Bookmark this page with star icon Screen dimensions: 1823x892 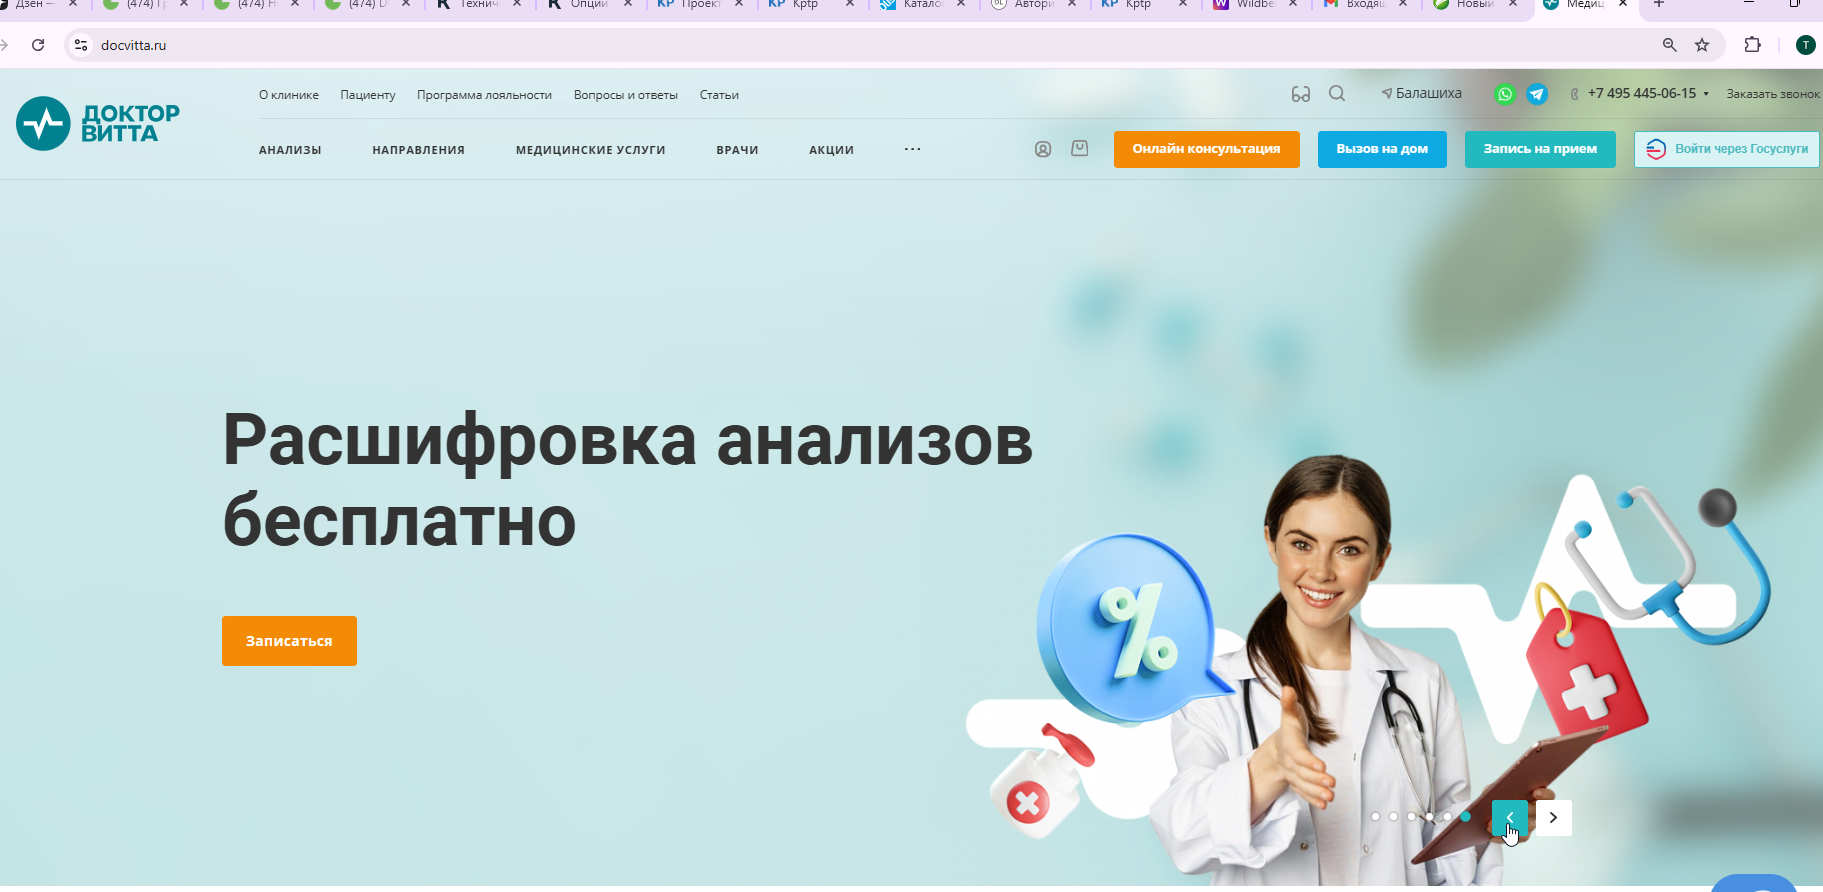[1702, 45]
